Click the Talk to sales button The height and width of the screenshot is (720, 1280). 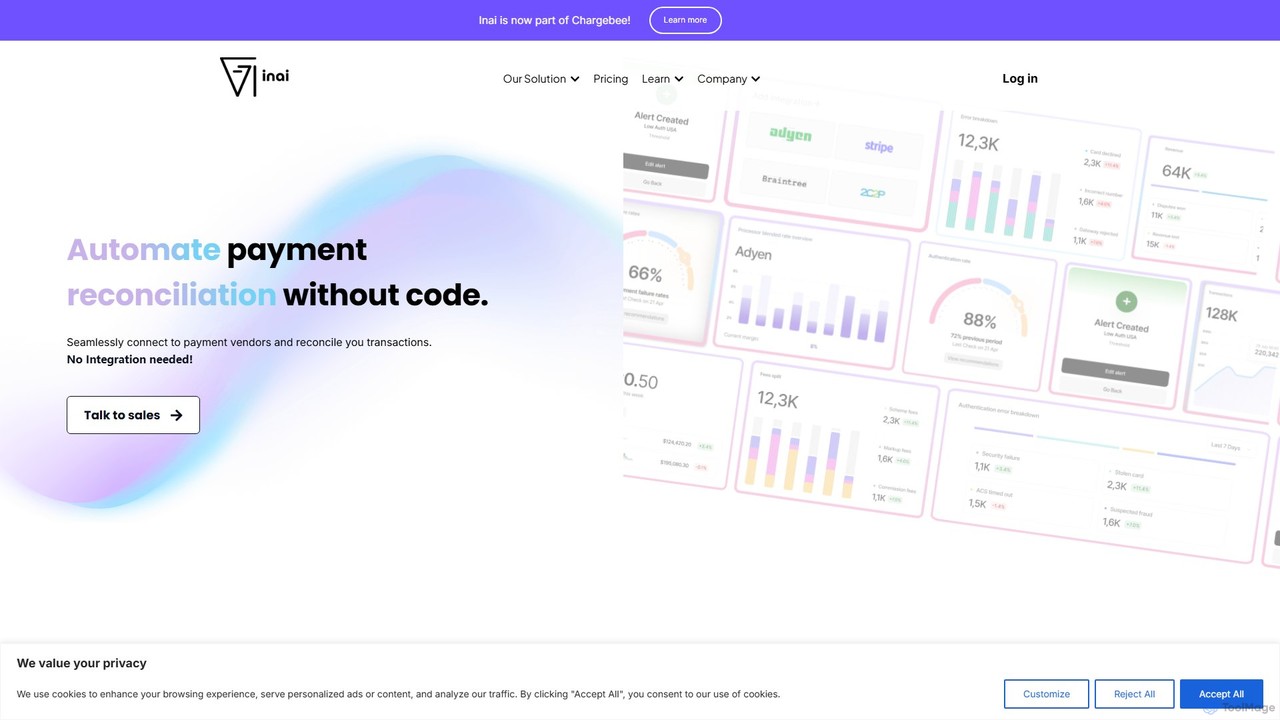pyautogui.click(x=133, y=415)
